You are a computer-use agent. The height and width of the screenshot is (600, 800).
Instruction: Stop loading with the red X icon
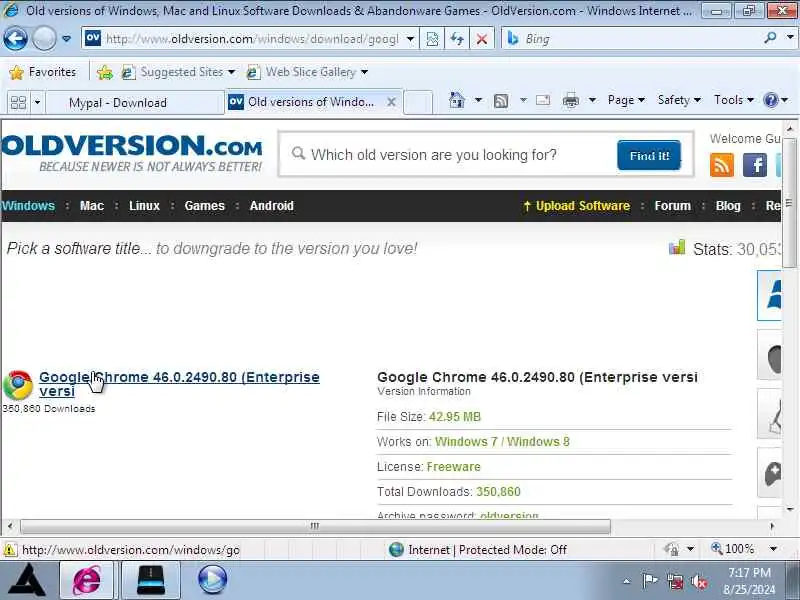tap(482, 39)
